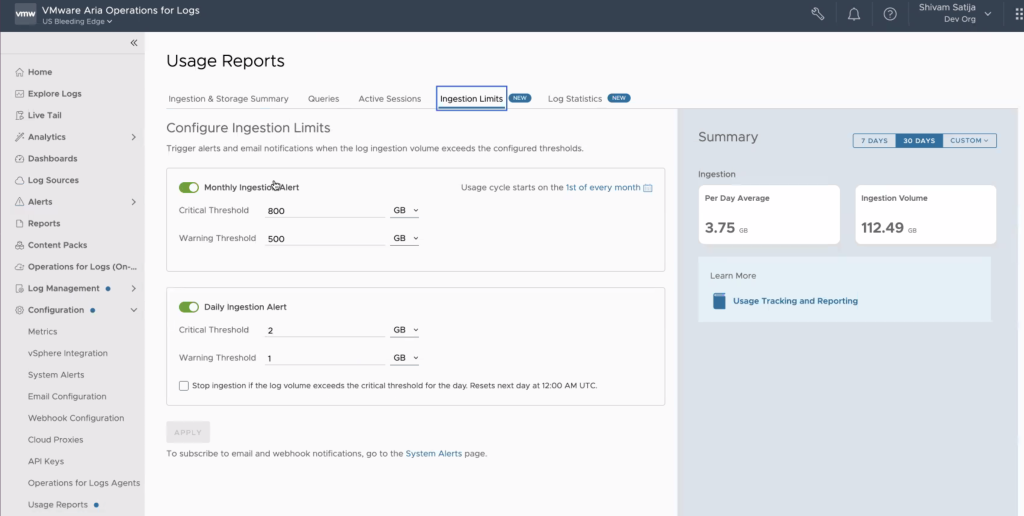Click the help question mark icon
The height and width of the screenshot is (516, 1024).
click(x=890, y=14)
